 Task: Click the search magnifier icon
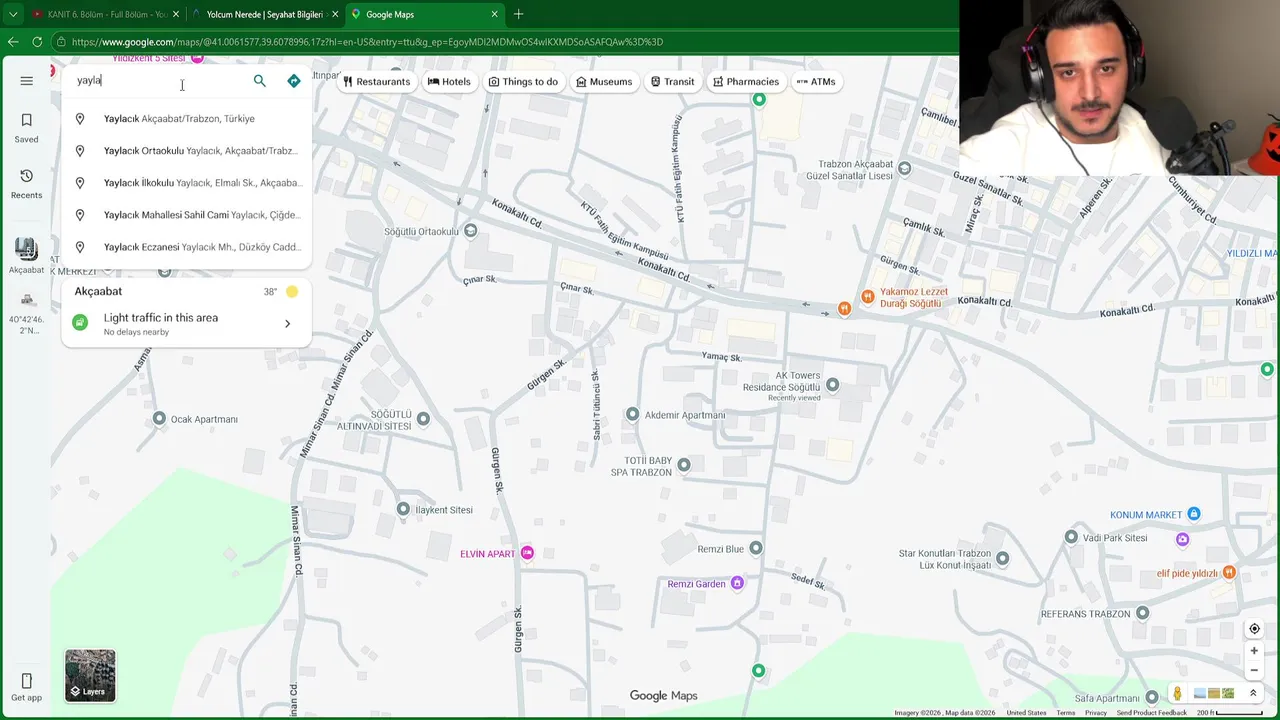pos(260,81)
